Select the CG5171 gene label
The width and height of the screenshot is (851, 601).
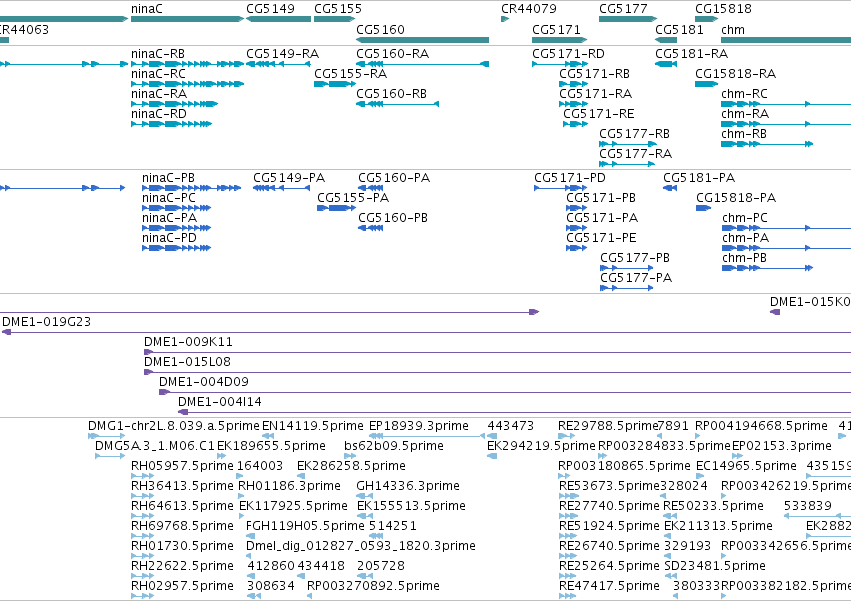[x=556, y=29]
